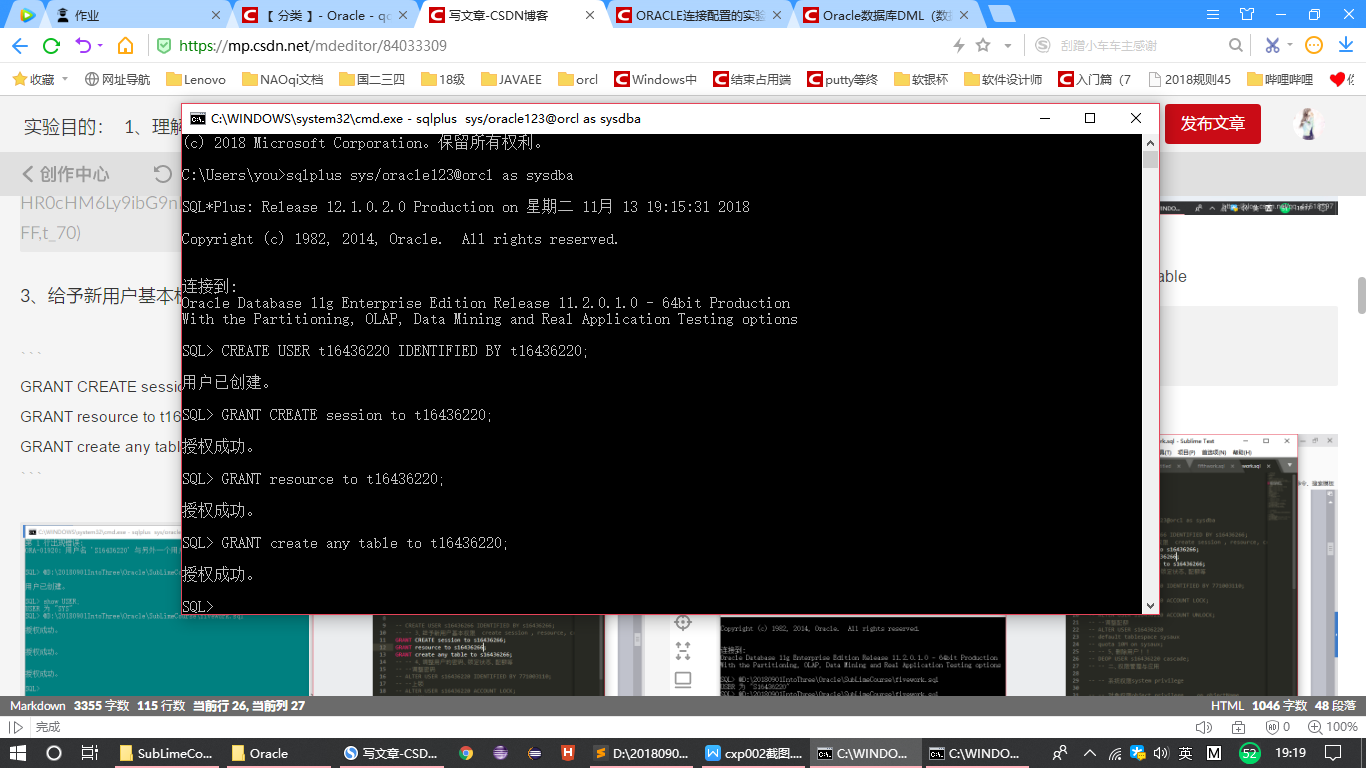This screenshot has width=1366, height=768.
Task: Open the Windows Start menu
Action: 18,753
